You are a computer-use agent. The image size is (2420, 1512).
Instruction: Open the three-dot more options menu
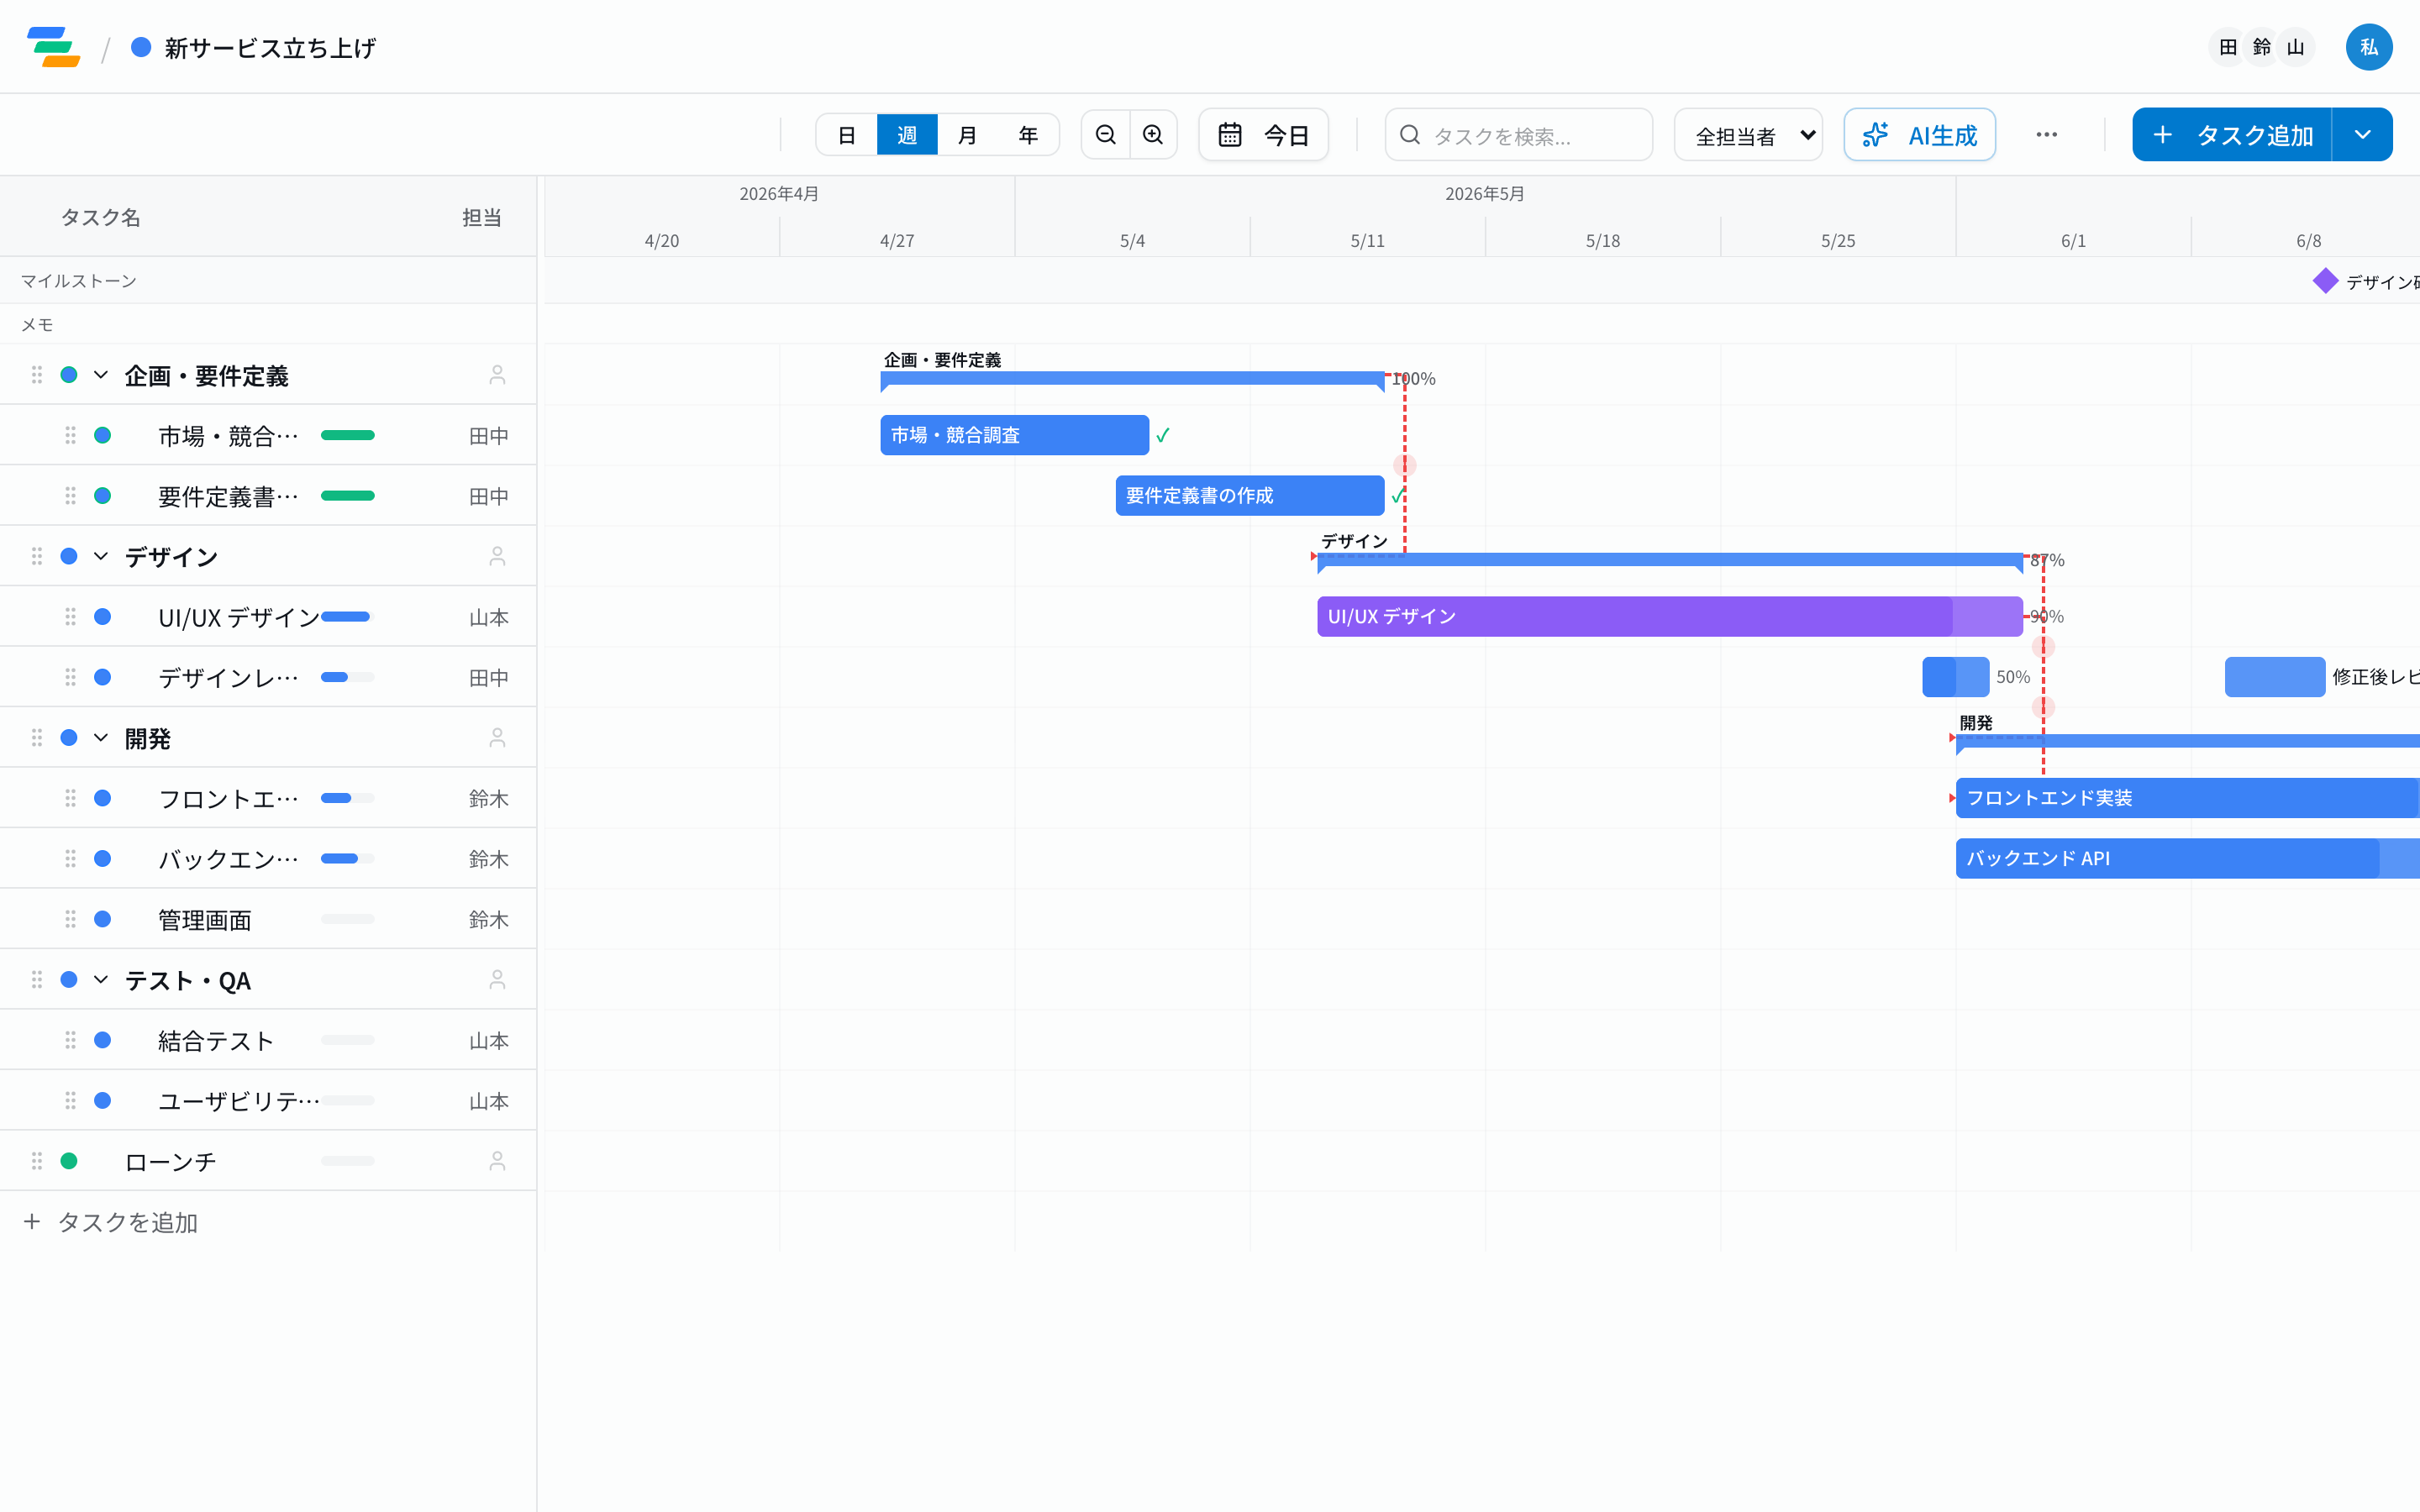[2046, 135]
